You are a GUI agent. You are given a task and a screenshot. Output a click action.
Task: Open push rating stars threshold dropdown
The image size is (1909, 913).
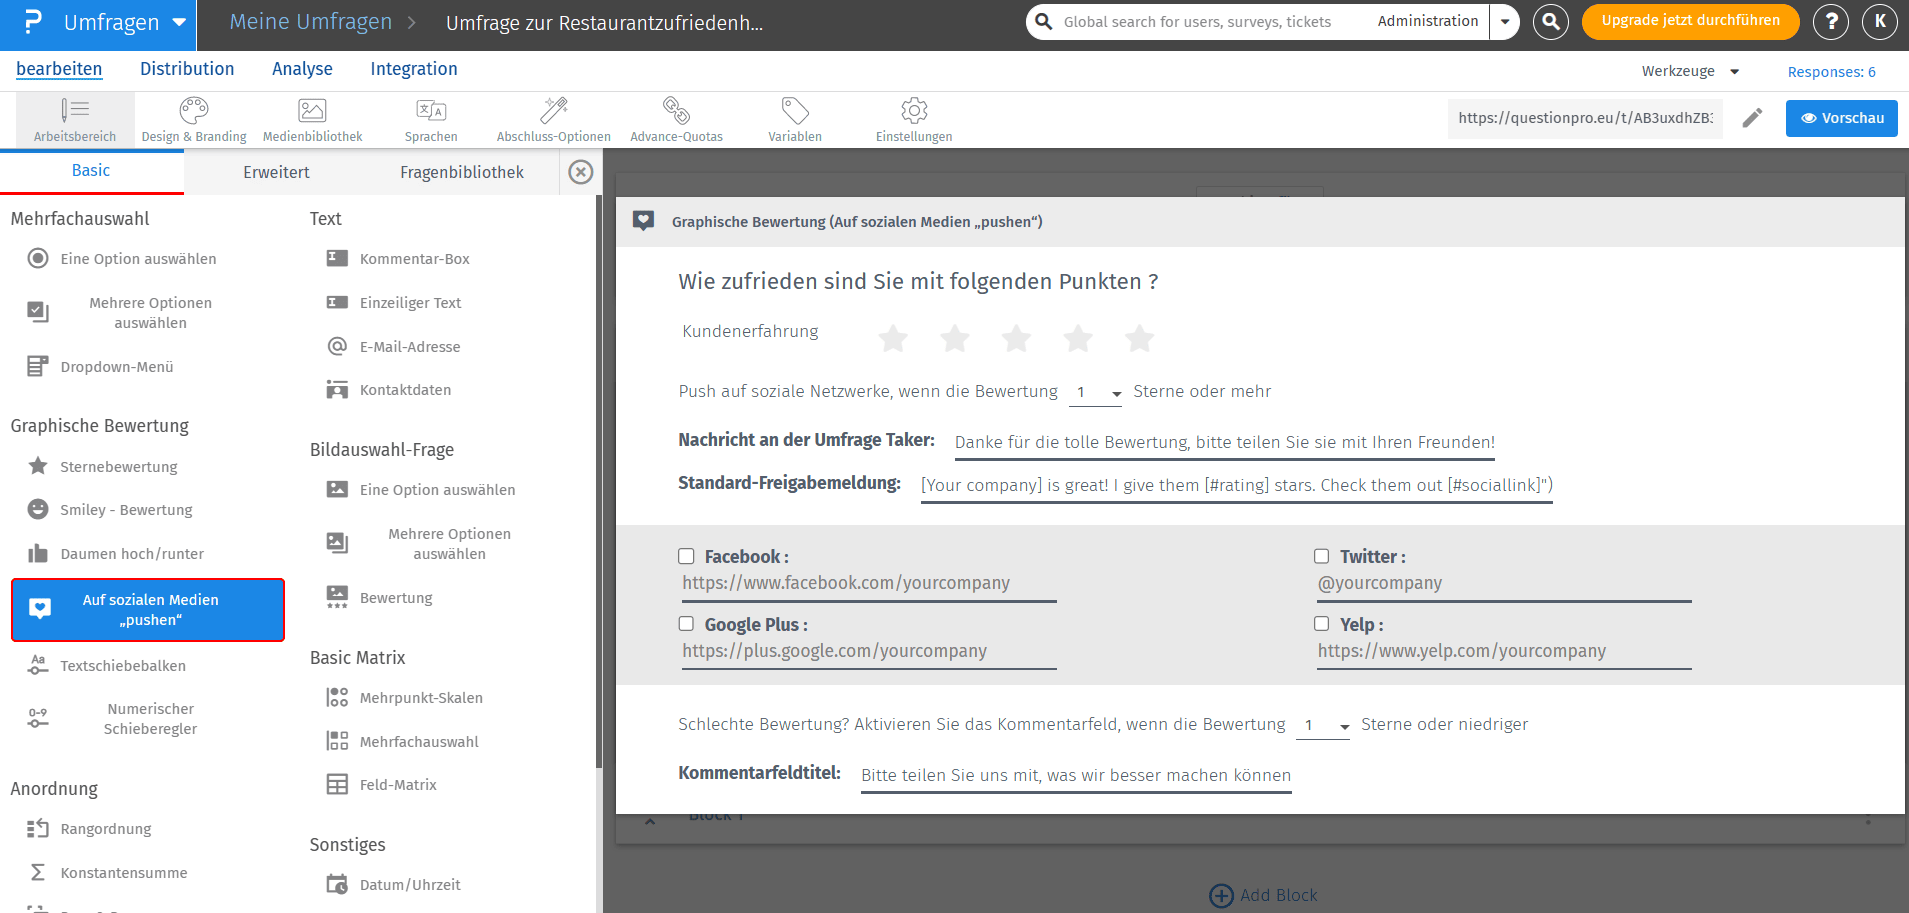coord(1096,392)
